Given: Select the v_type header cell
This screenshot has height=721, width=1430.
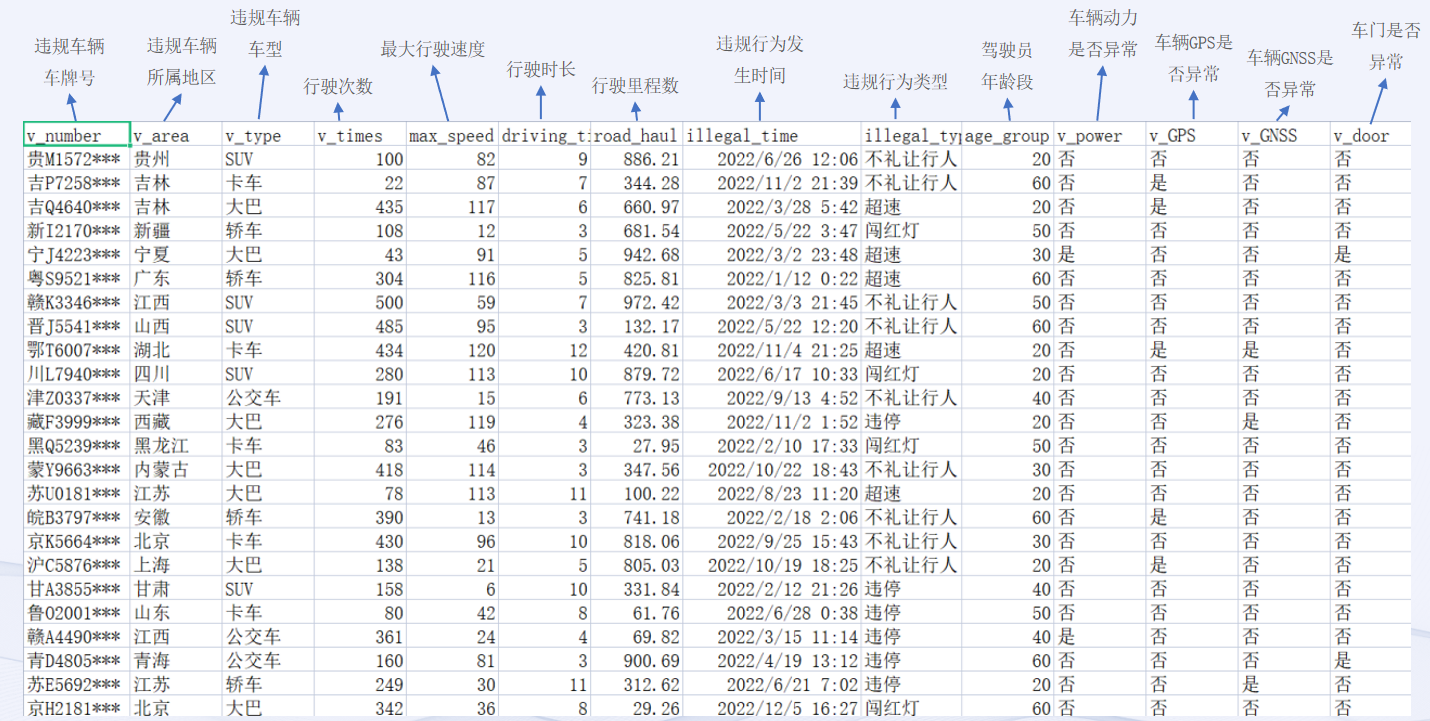Looking at the screenshot, I should (x=267, y=135).
